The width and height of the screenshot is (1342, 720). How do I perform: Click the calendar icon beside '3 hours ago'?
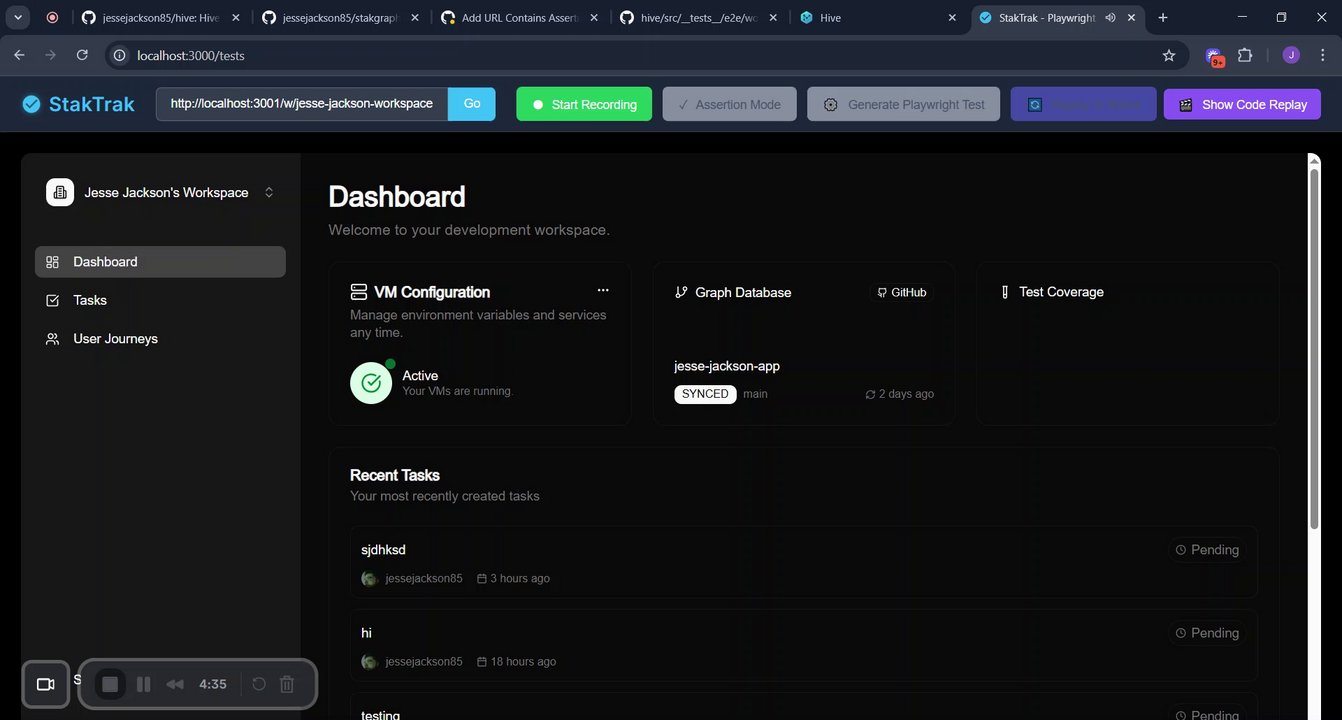click(482, 579)
